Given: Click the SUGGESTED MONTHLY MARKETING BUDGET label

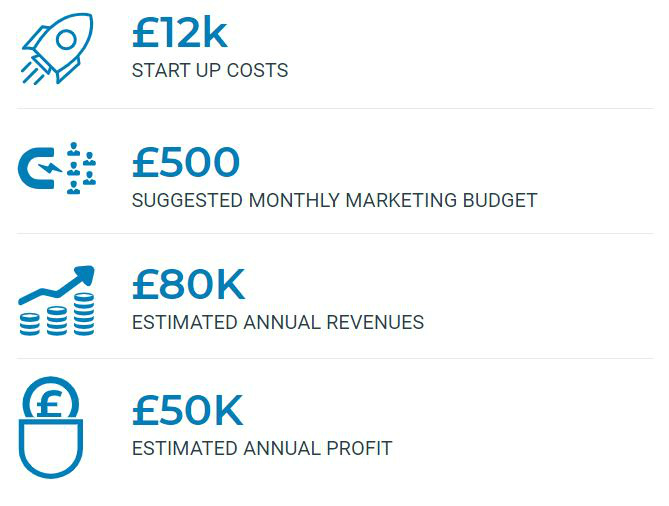Looking at the screenshot, I should (x=334, y=200).
